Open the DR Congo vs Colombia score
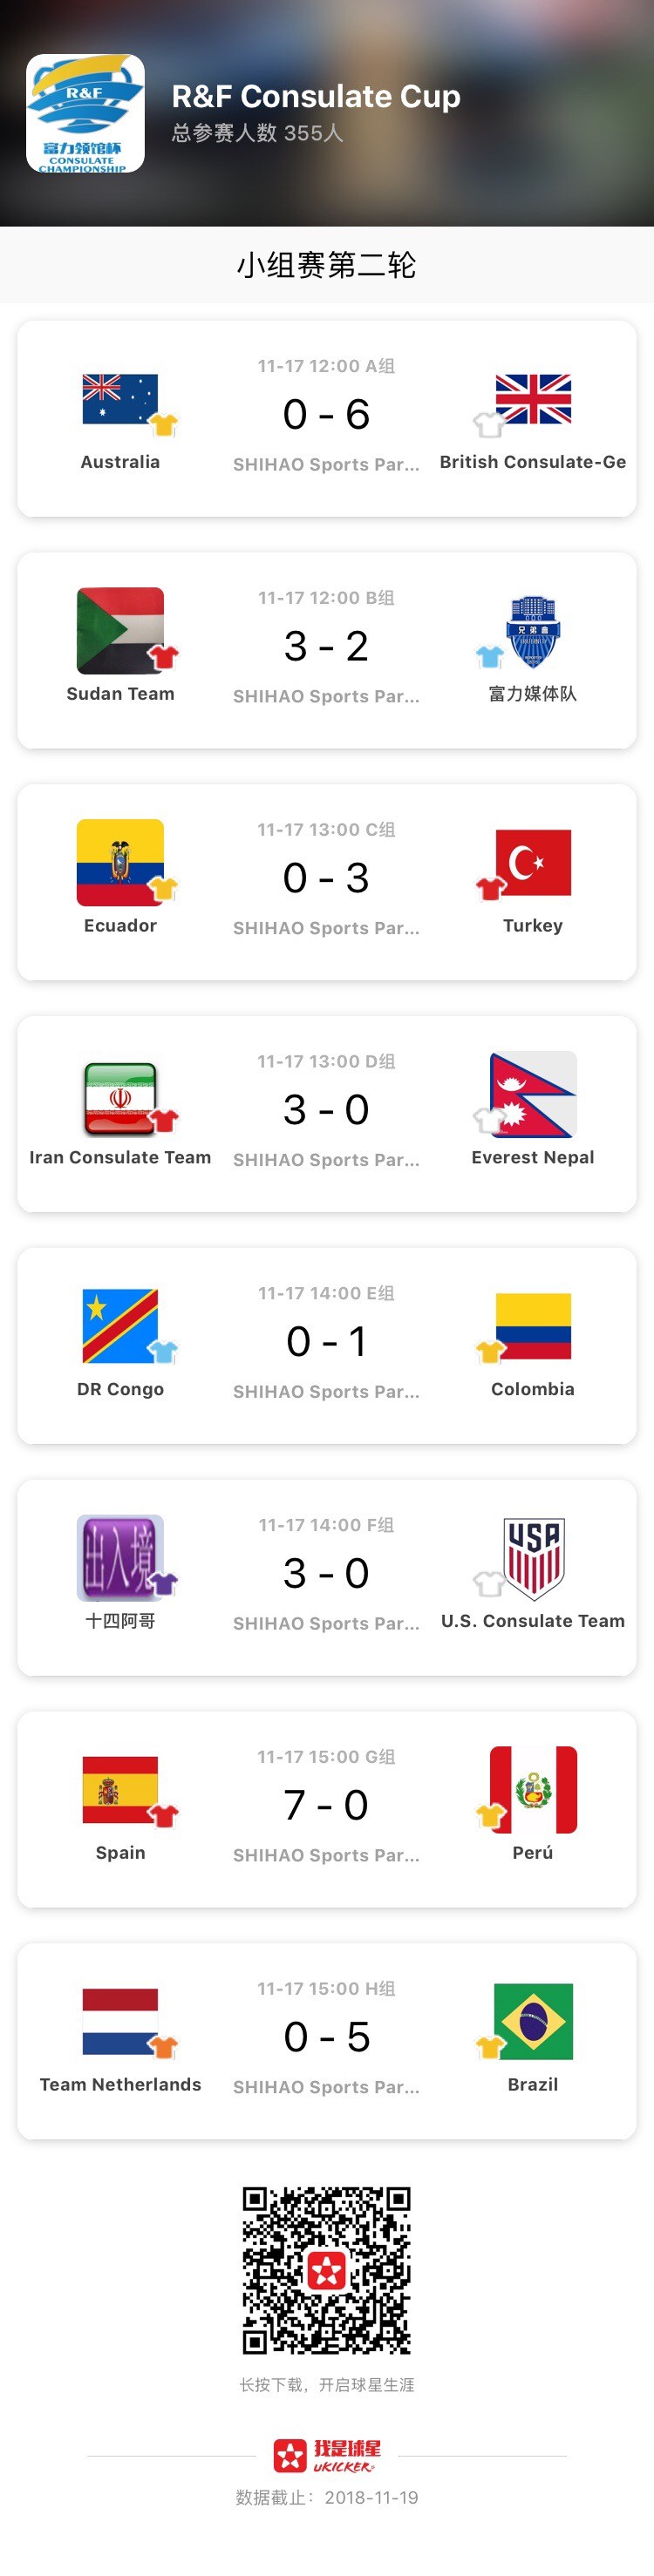Screen dimensions: 654x2576 tap(326, 1341)
